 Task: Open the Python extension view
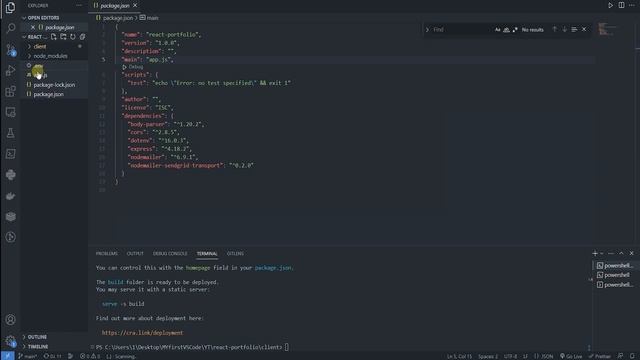[x=11, y=175]
